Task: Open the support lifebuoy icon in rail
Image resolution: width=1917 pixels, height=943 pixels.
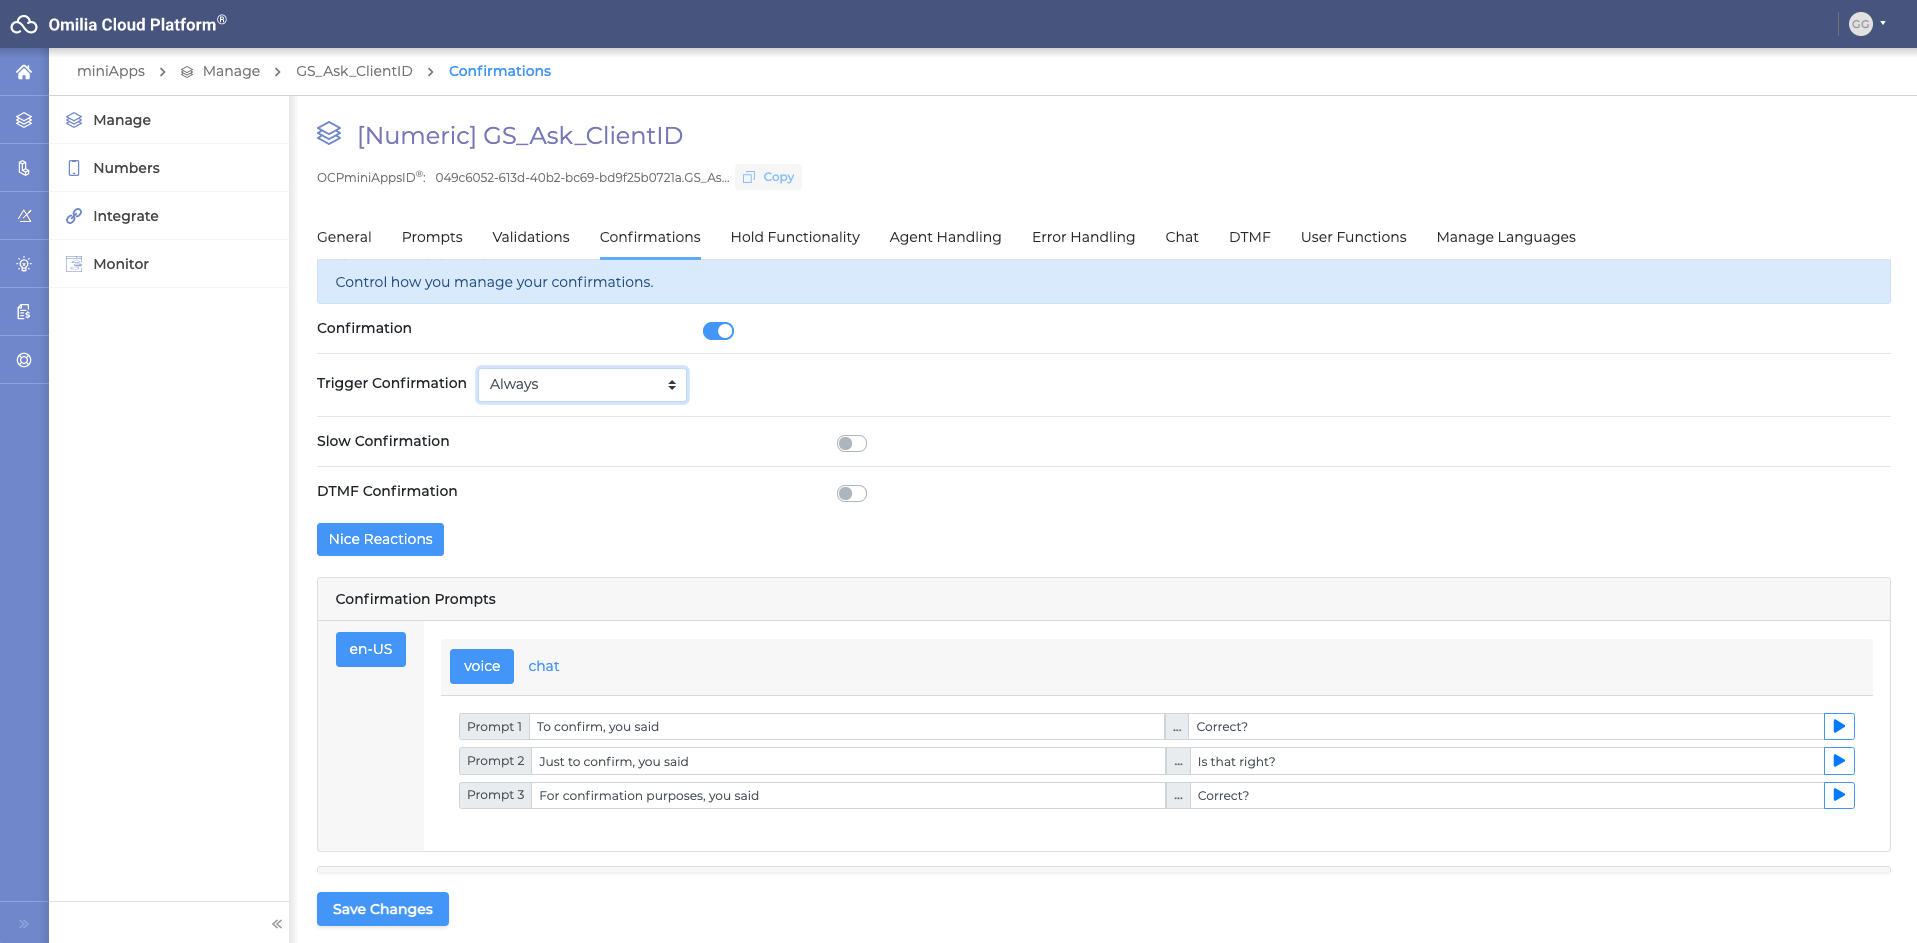Action: 24,360
